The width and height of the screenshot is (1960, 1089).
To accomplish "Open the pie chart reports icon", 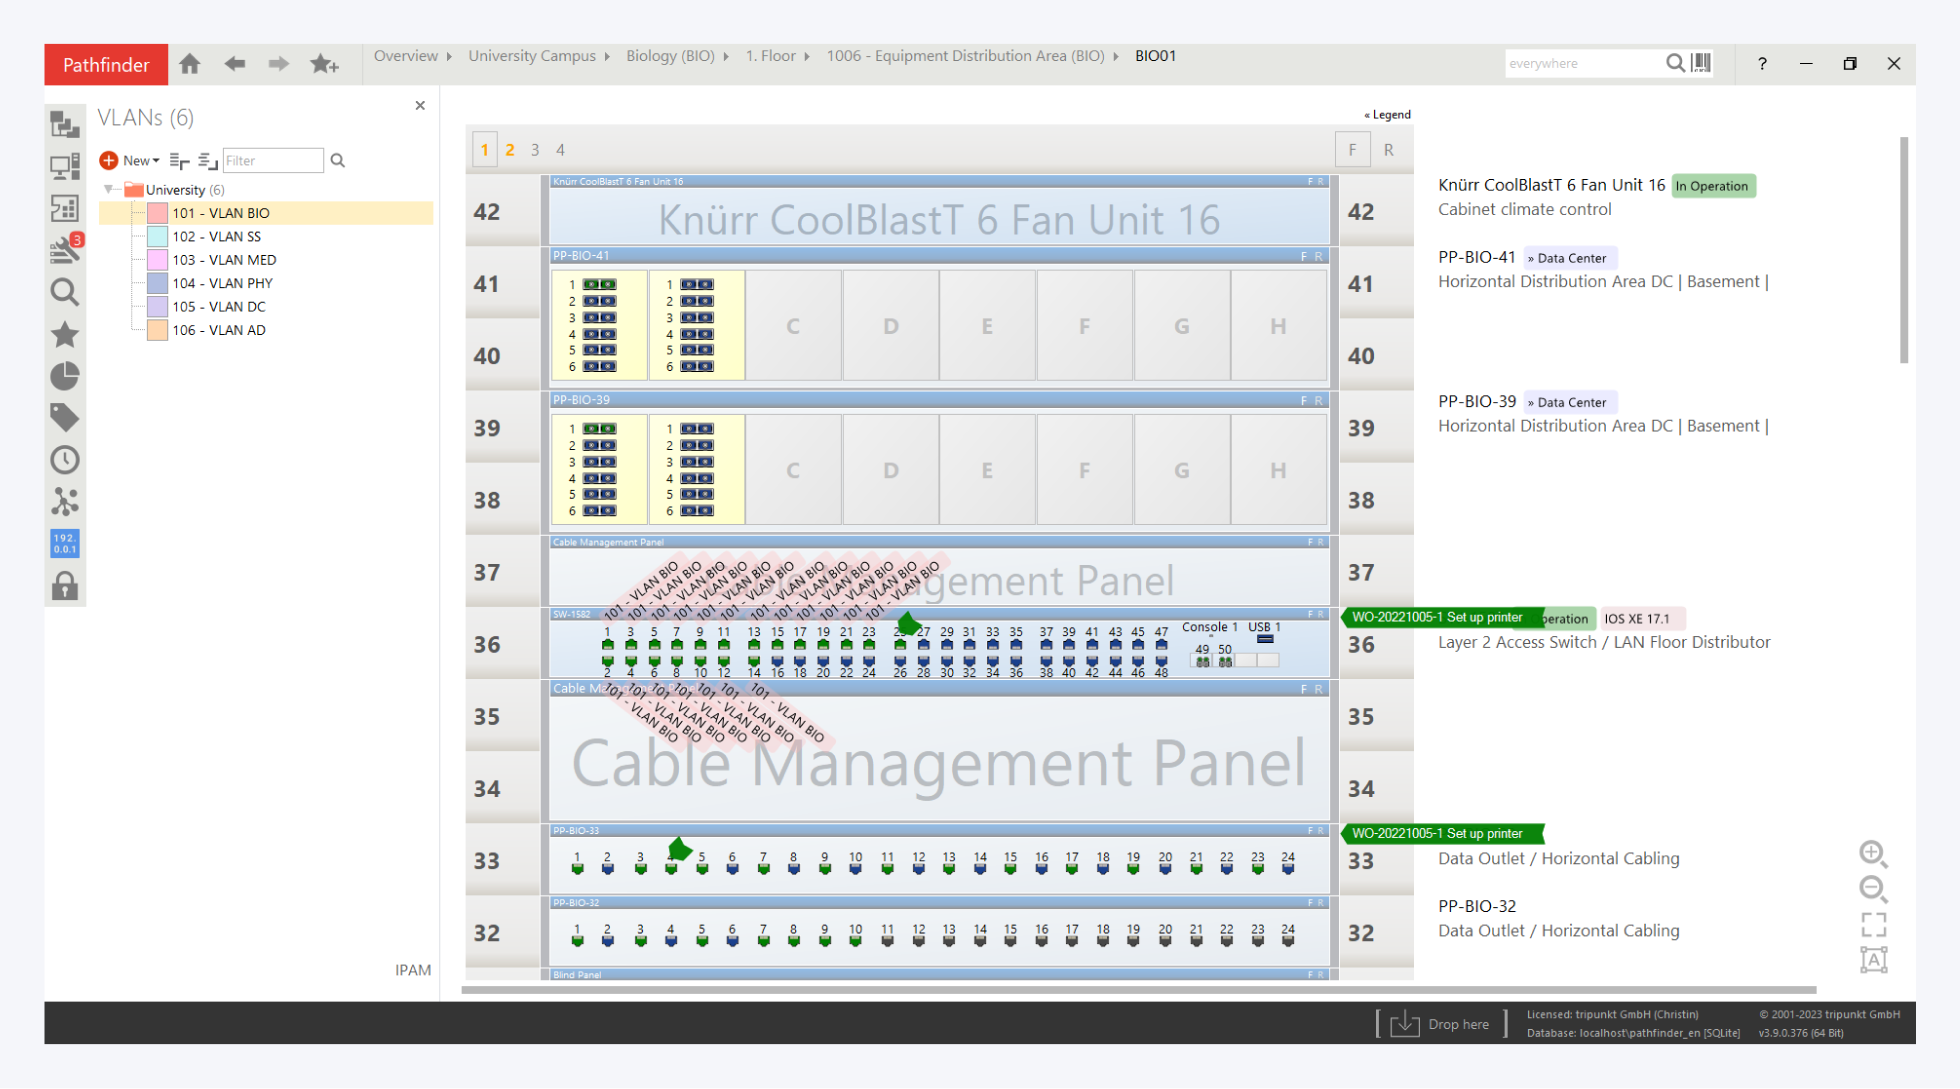I will click(x=65, y=376).
